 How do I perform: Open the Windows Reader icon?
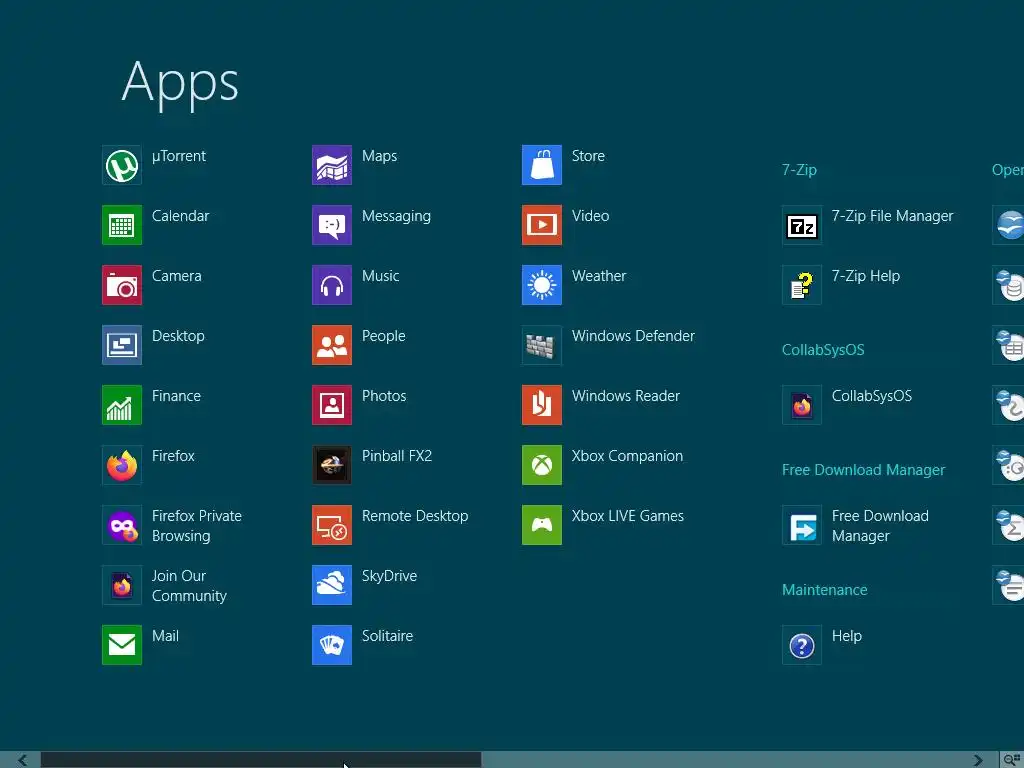[542, 405]
